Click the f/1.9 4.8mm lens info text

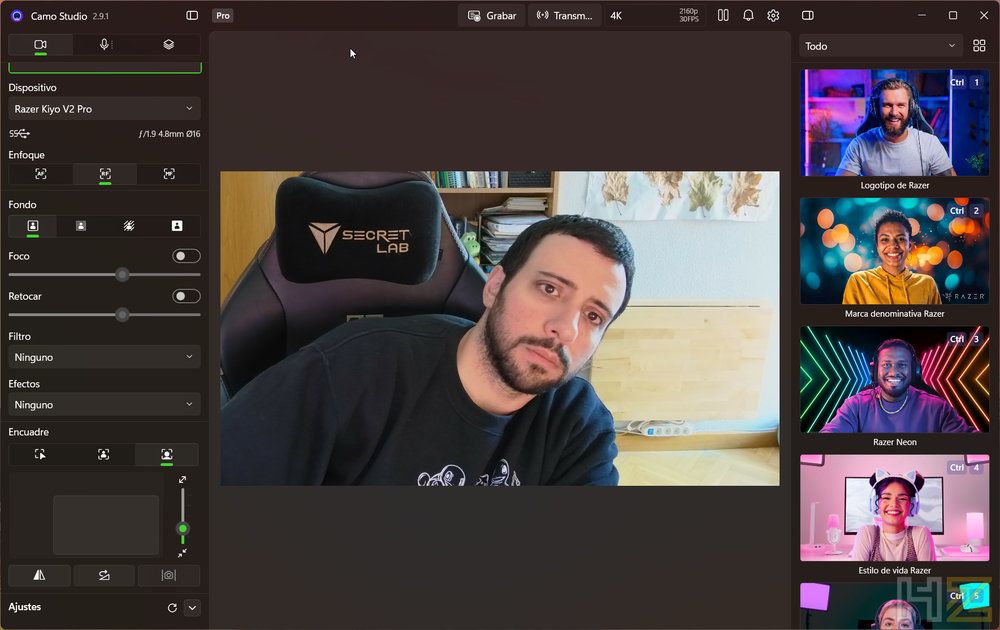click(170, 134)
